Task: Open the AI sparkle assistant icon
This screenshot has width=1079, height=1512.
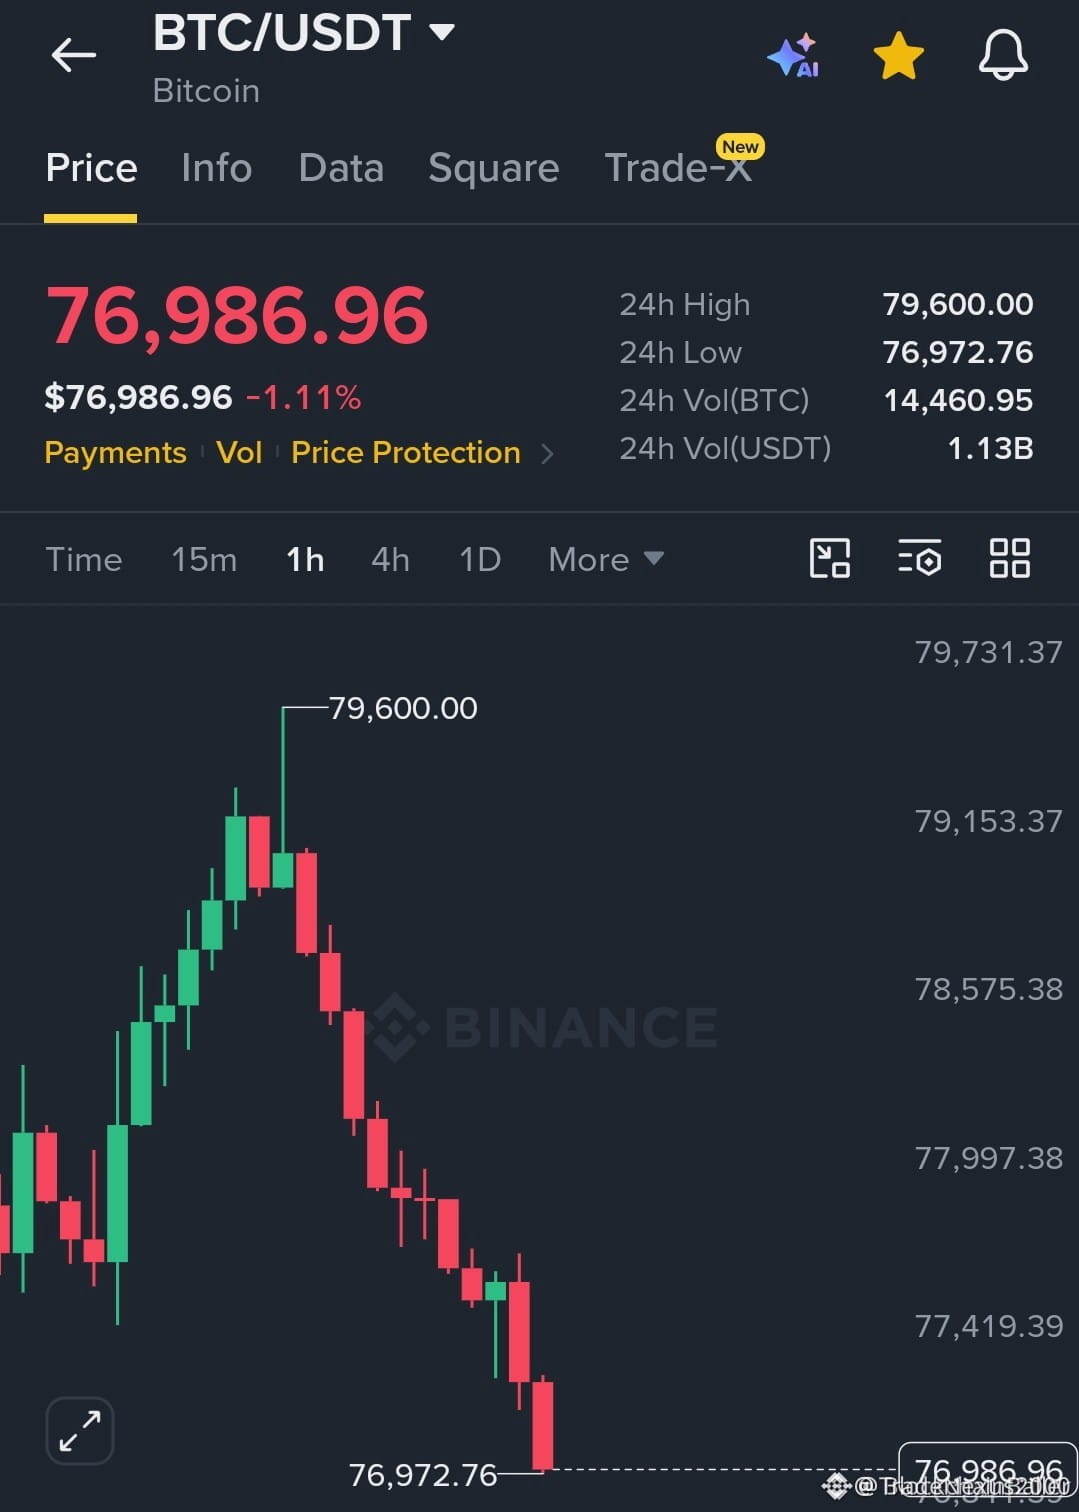Action: point(795,56)
